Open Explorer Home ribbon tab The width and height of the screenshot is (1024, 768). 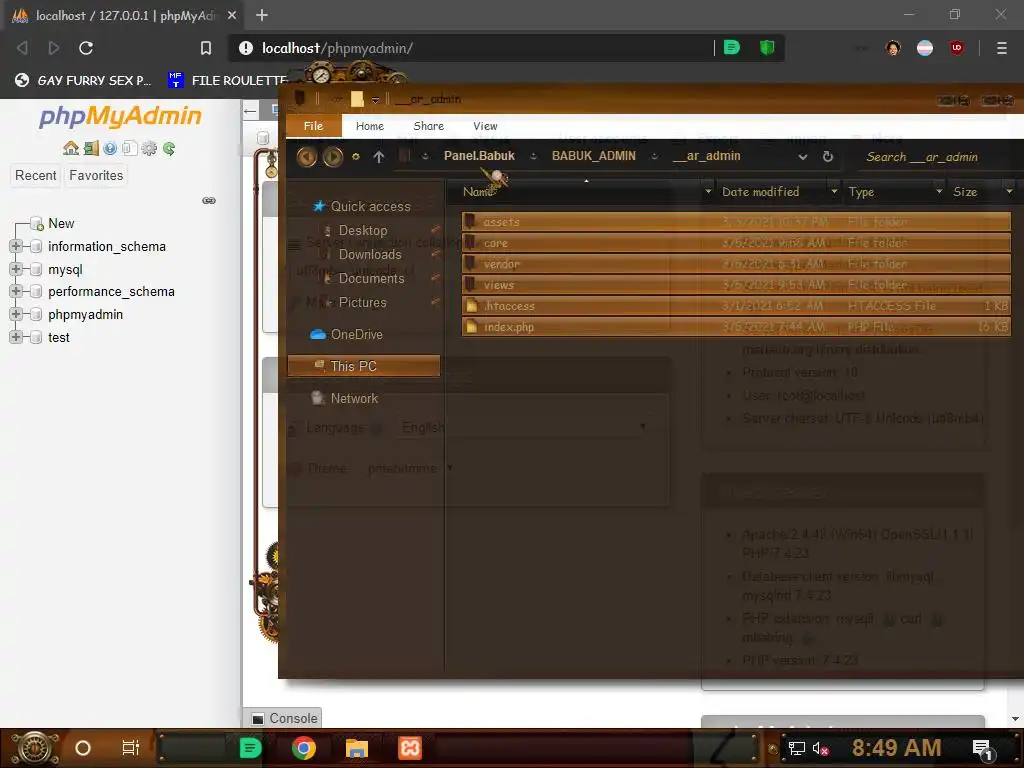(x=370, y=126)
